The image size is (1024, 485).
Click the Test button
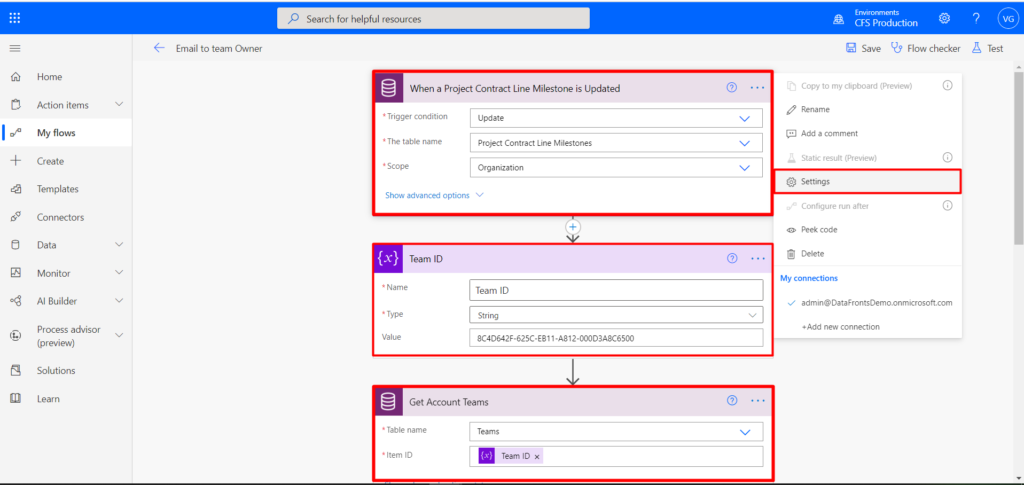coord(987,48)
